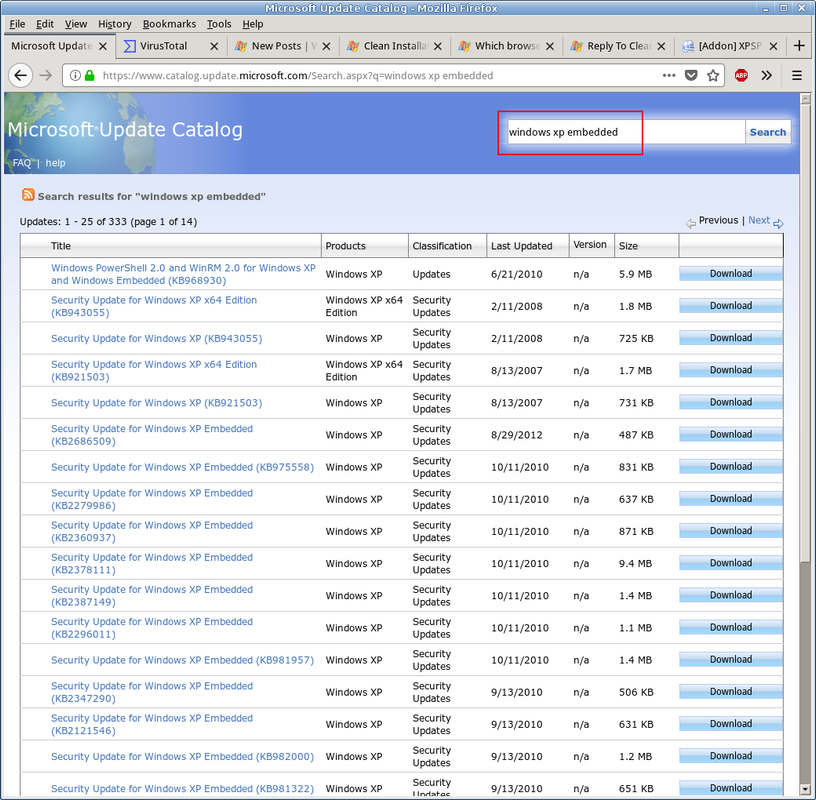Viewport: 816px width, 800px height.
Task: Close the New Posts tab
Action: tap(326, 46)
